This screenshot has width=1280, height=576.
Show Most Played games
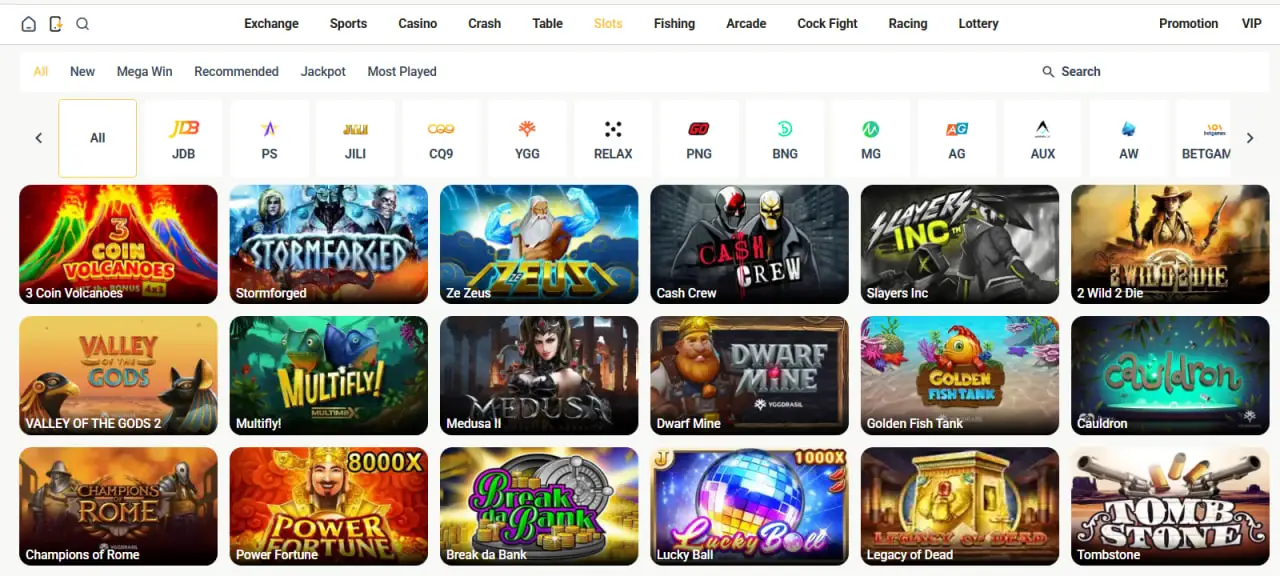(x=402, y=71)
